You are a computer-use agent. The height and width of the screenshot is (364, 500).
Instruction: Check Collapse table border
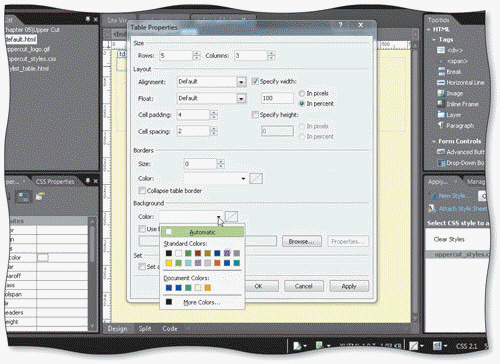(x=142, y=191)
